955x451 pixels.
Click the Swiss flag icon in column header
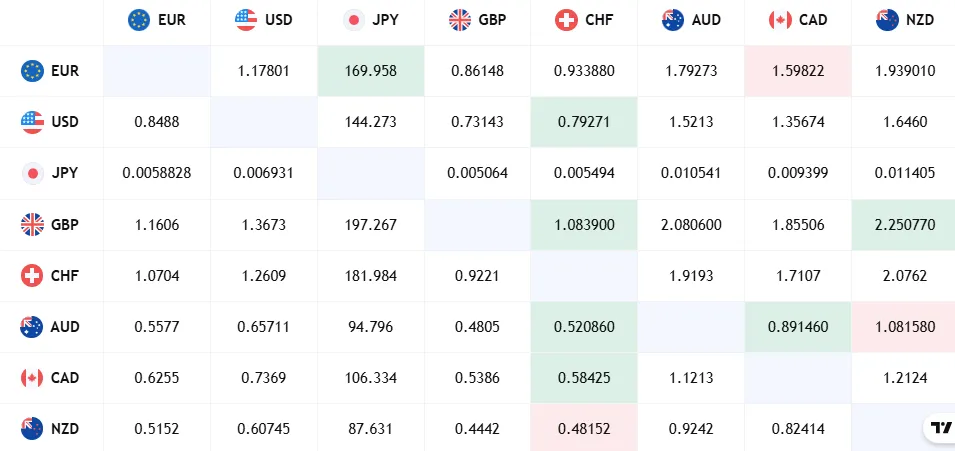point(567,19)
